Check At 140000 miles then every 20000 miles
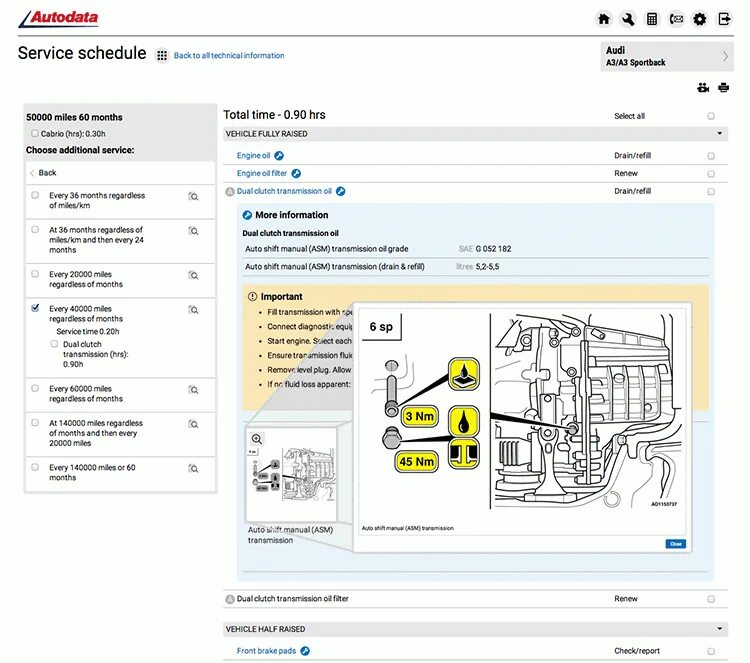The height and width of the screenshot is (663, 750). (x=35, y=422)
